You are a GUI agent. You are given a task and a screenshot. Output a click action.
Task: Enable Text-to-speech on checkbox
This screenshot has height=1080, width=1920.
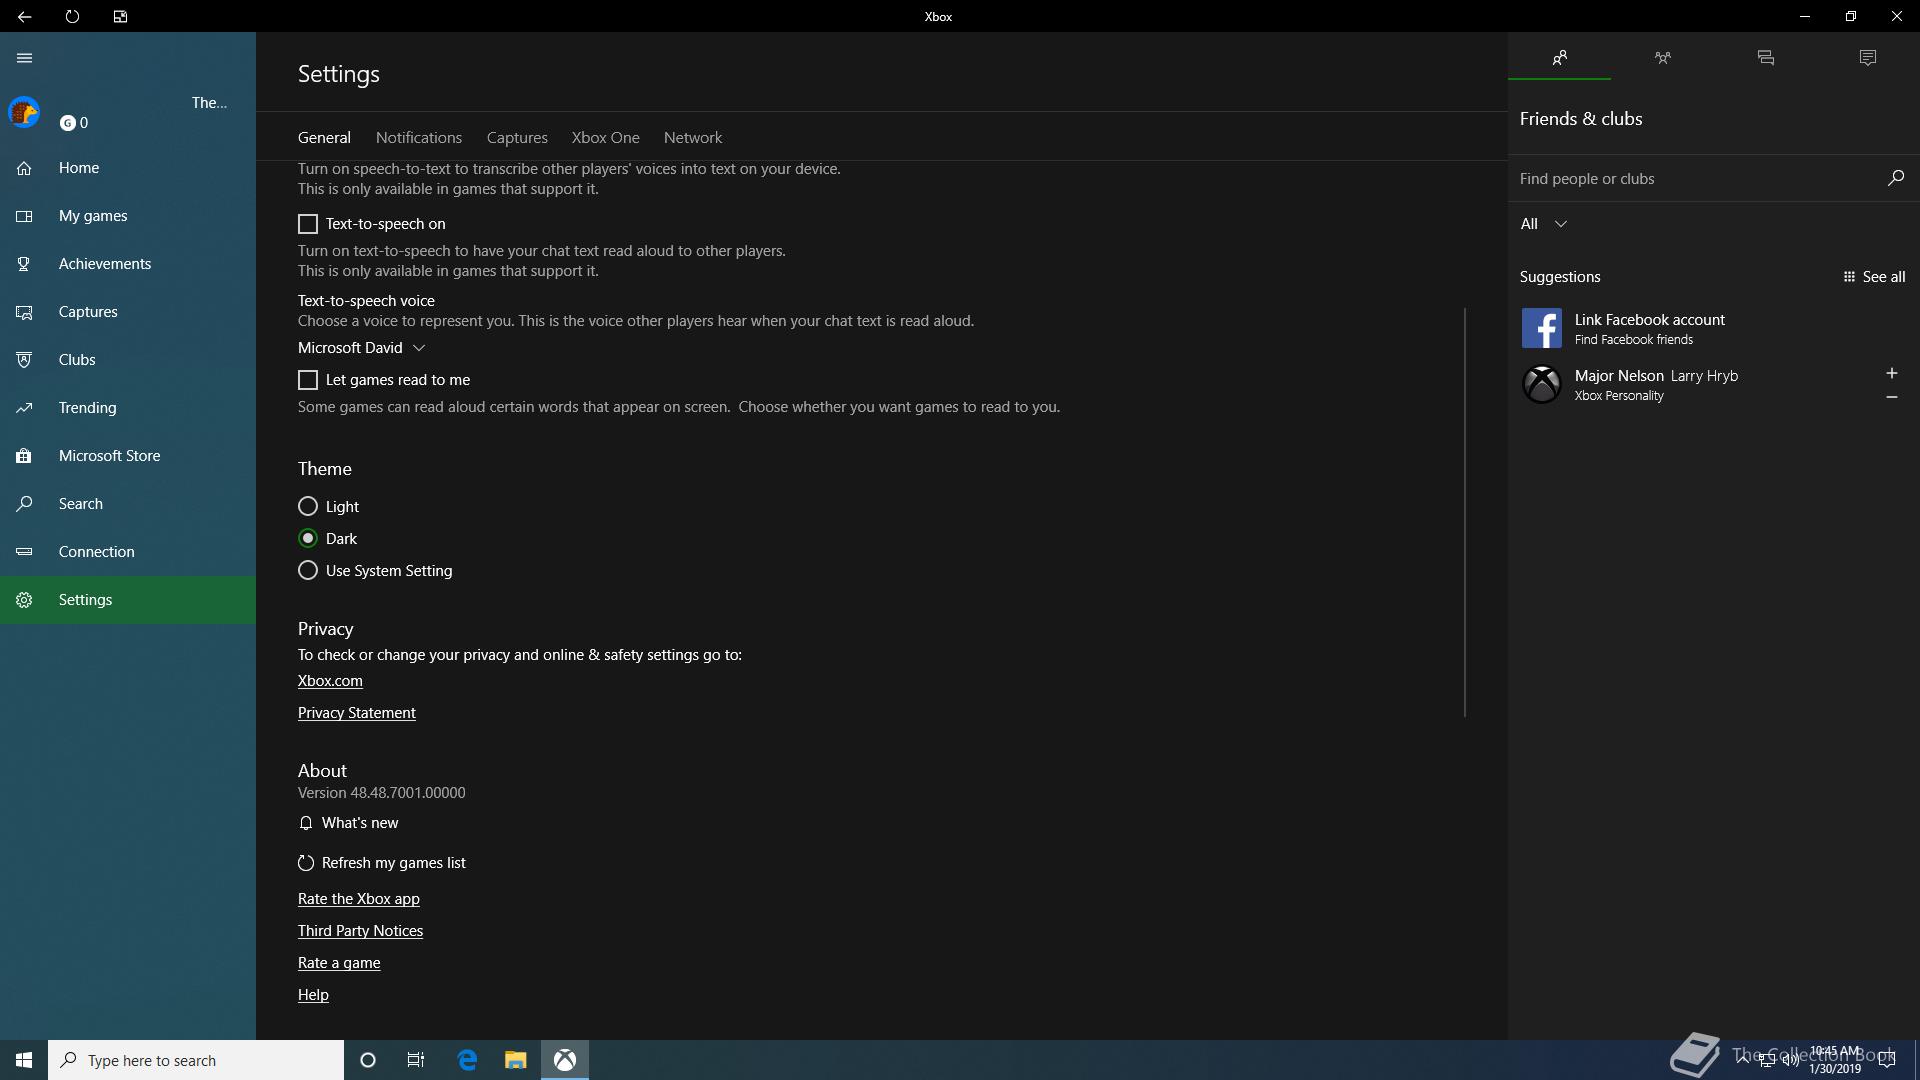[308, 224]
